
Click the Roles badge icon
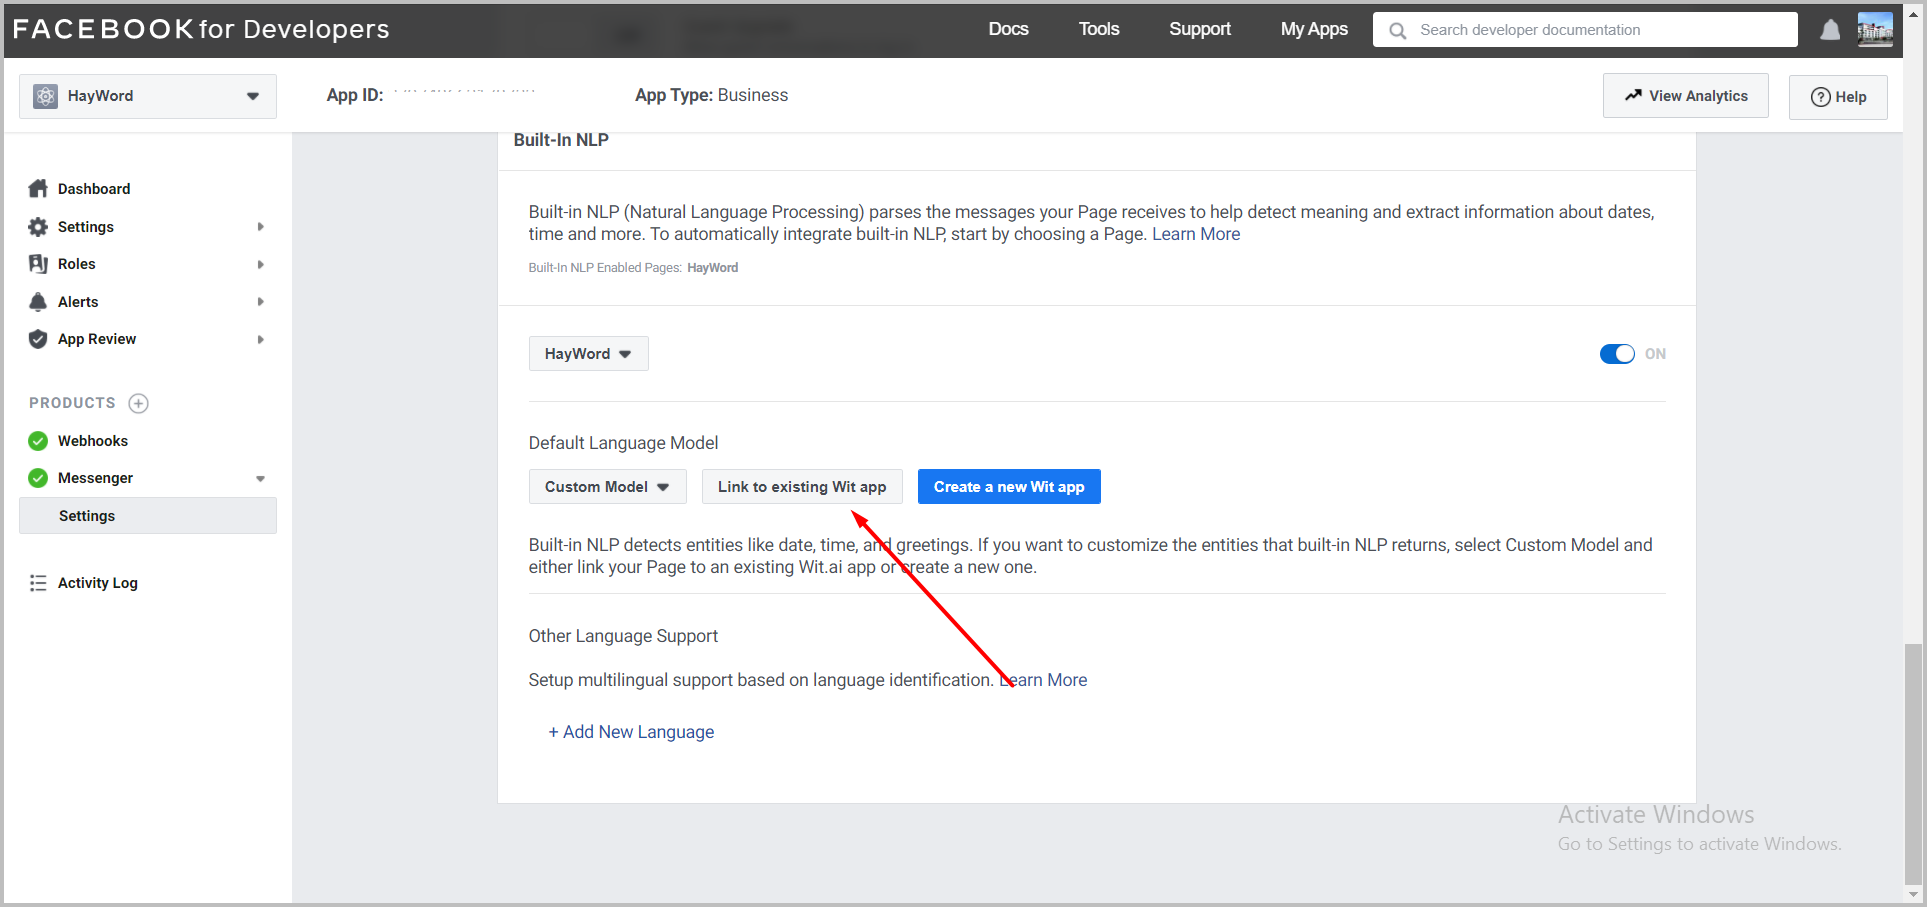(x=38, y=264)
